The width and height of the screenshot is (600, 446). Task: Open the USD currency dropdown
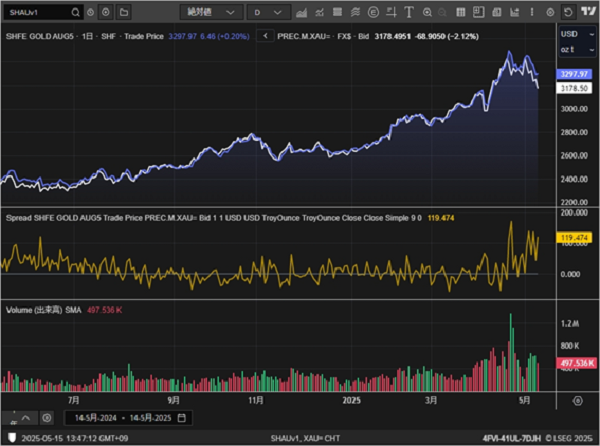tap(577, 34)
